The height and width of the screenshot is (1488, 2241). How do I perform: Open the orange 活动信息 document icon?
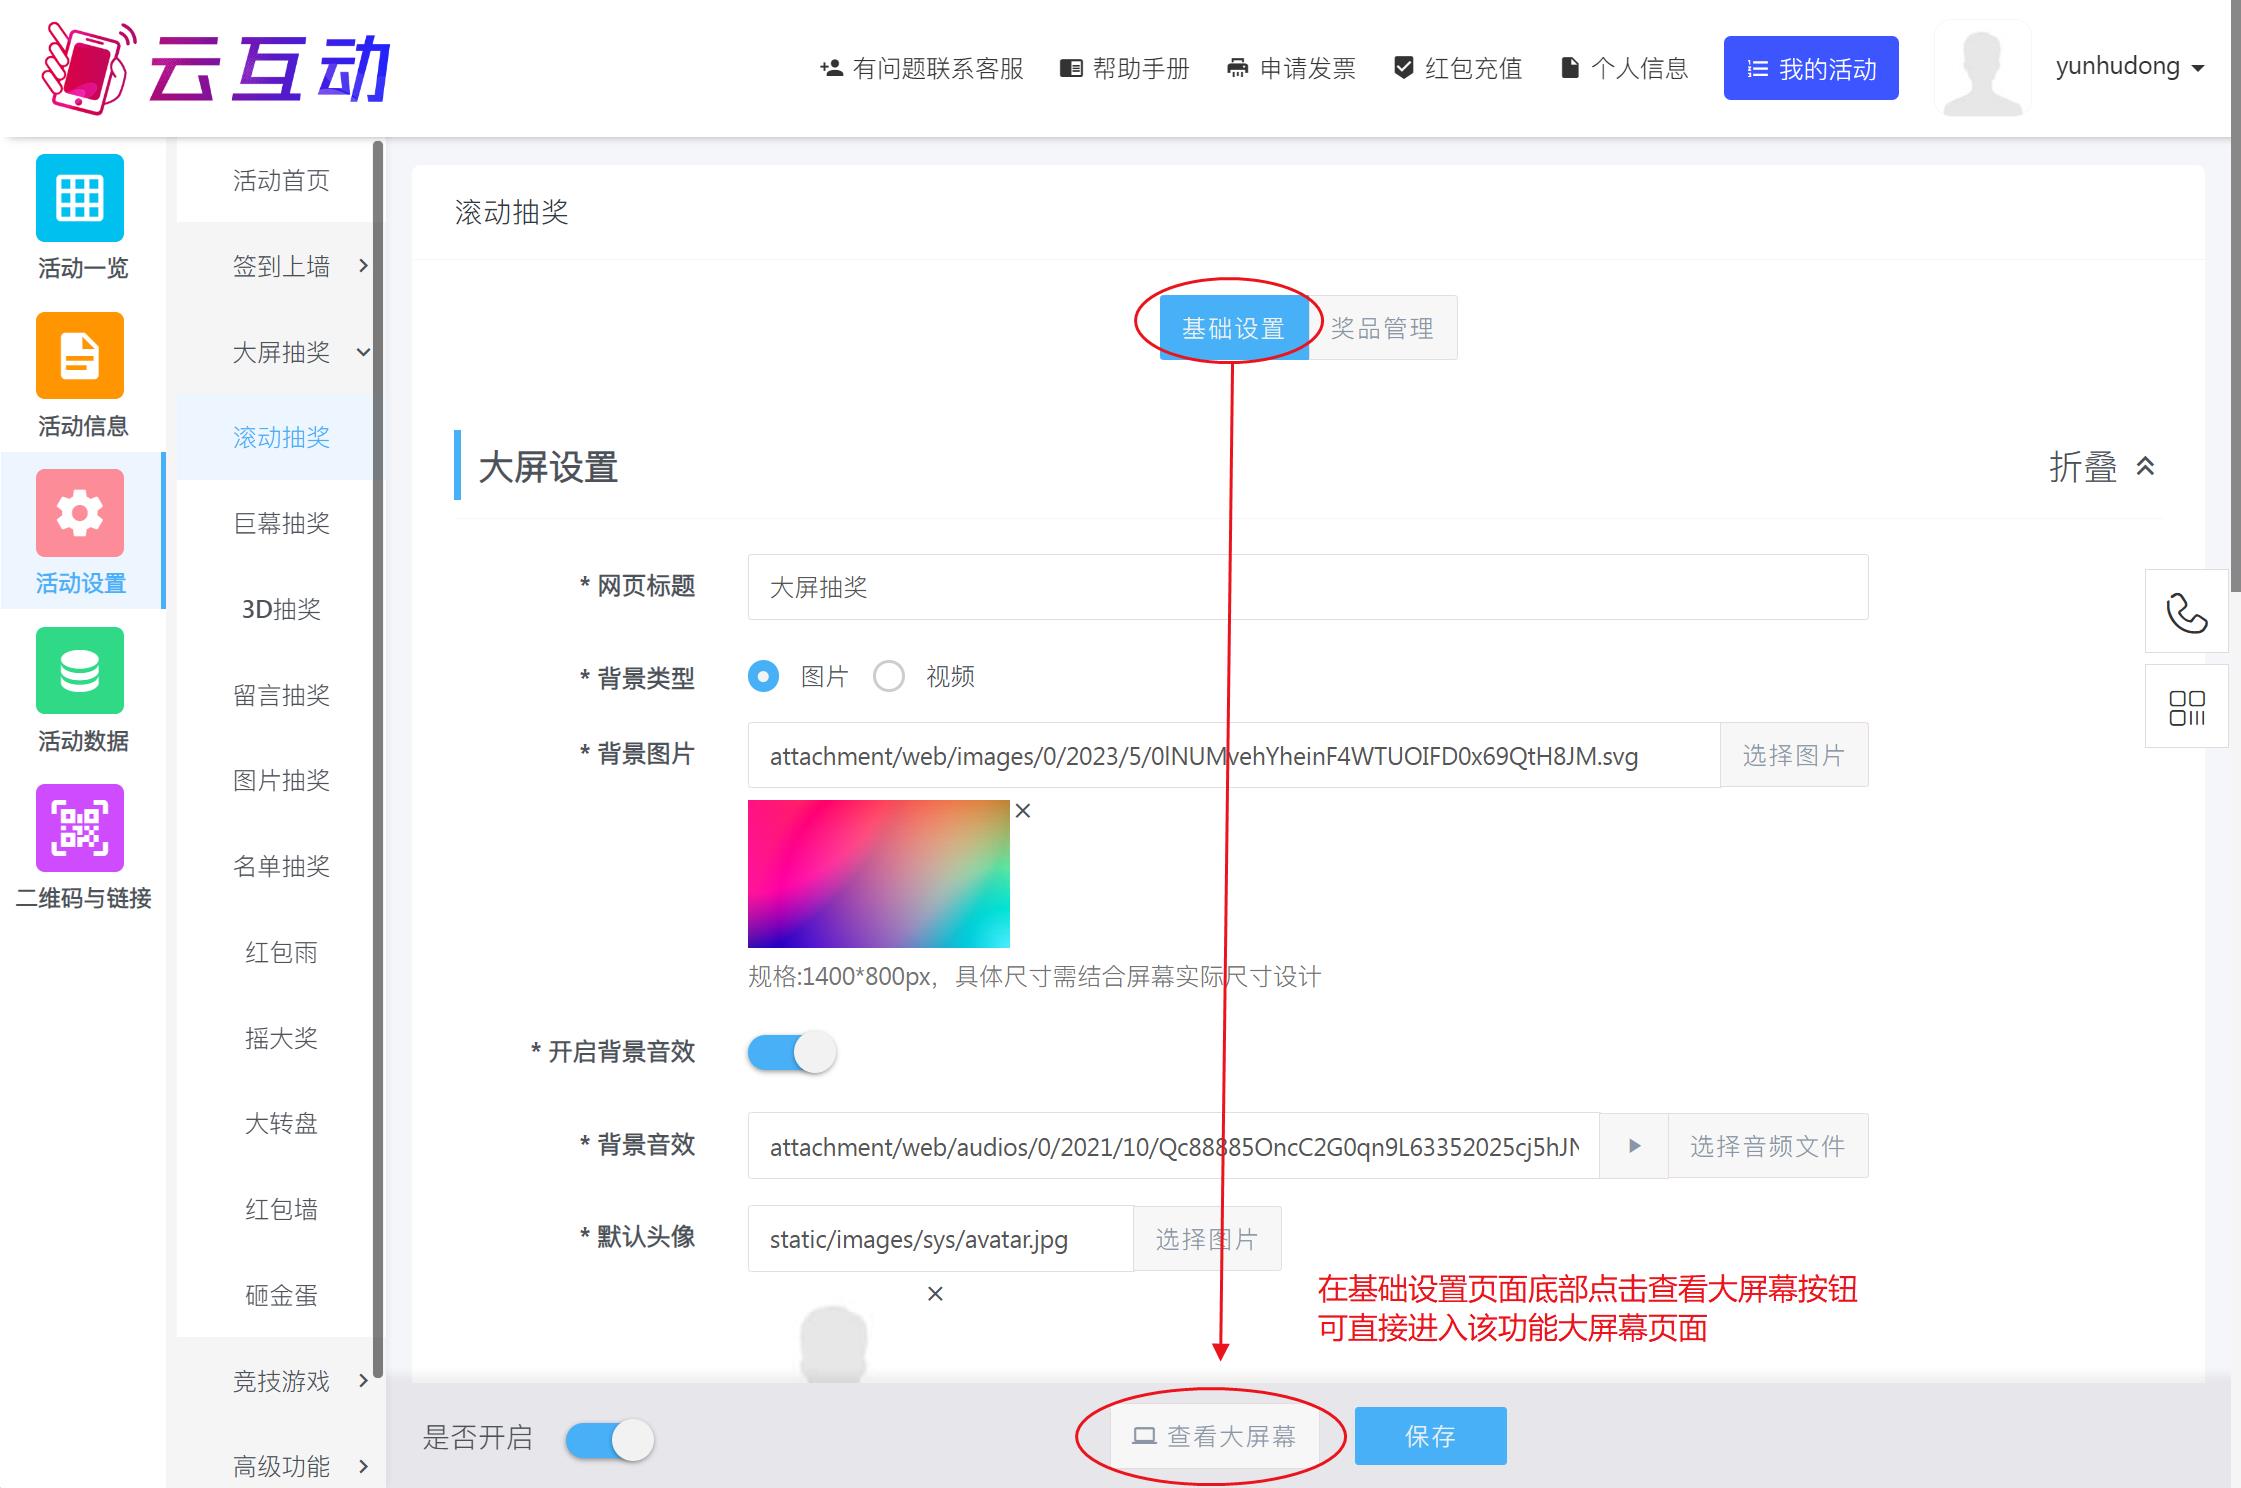[x=80, y=356]
